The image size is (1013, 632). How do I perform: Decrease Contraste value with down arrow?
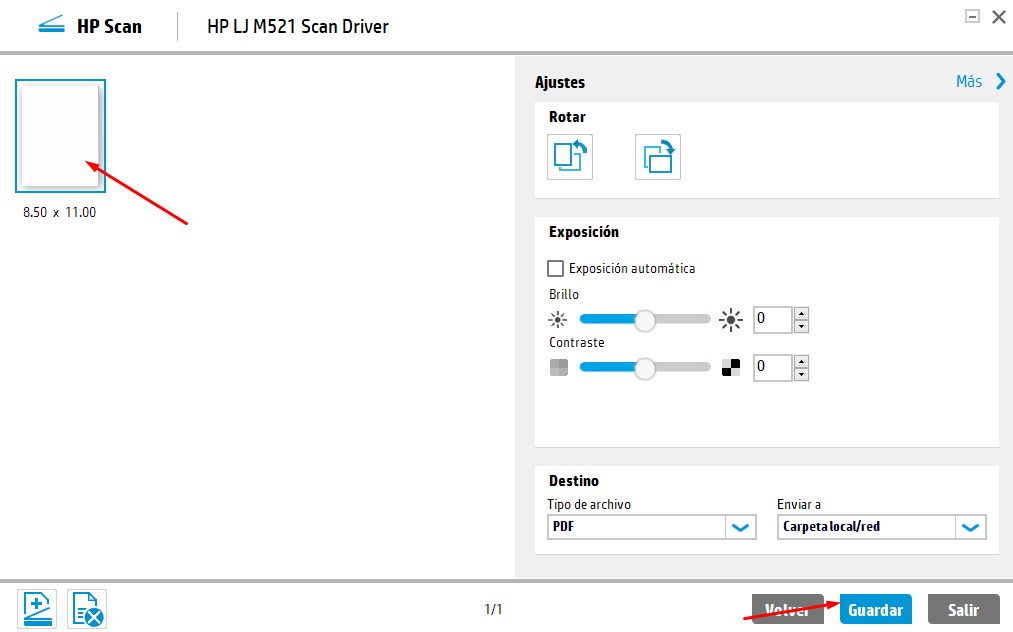point(801,374)
